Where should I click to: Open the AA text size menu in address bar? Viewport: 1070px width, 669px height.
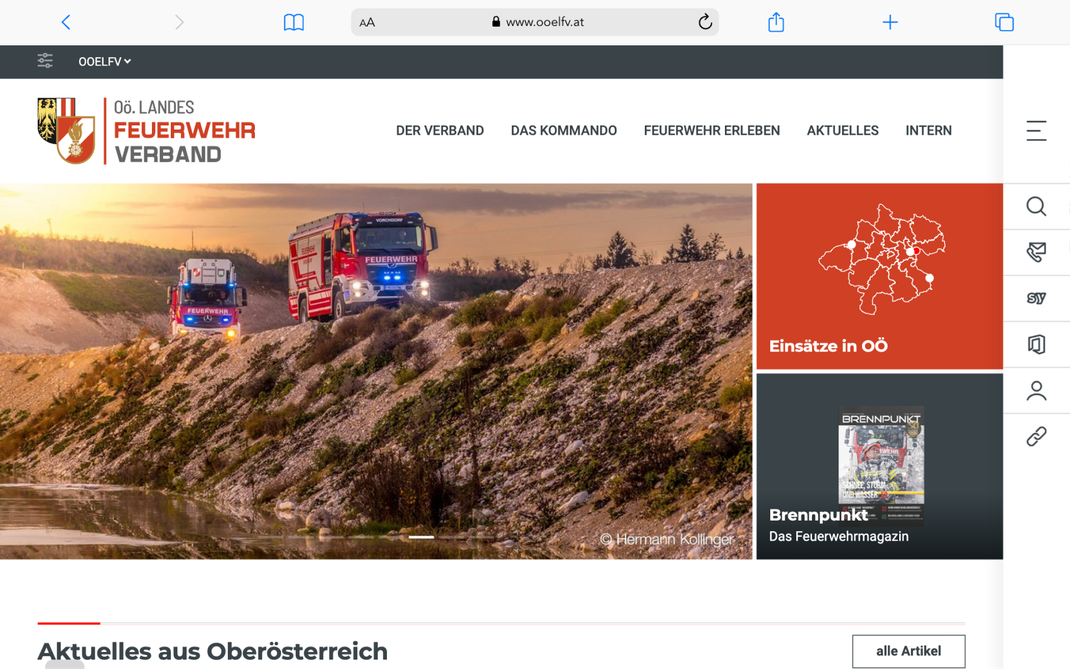pos(367,22)
